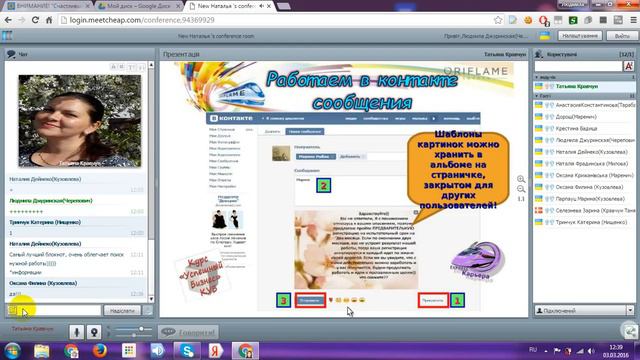The width and height of the screenshot is (640, 360).
Task: Go to the browser home page
Action: (49, 20)
